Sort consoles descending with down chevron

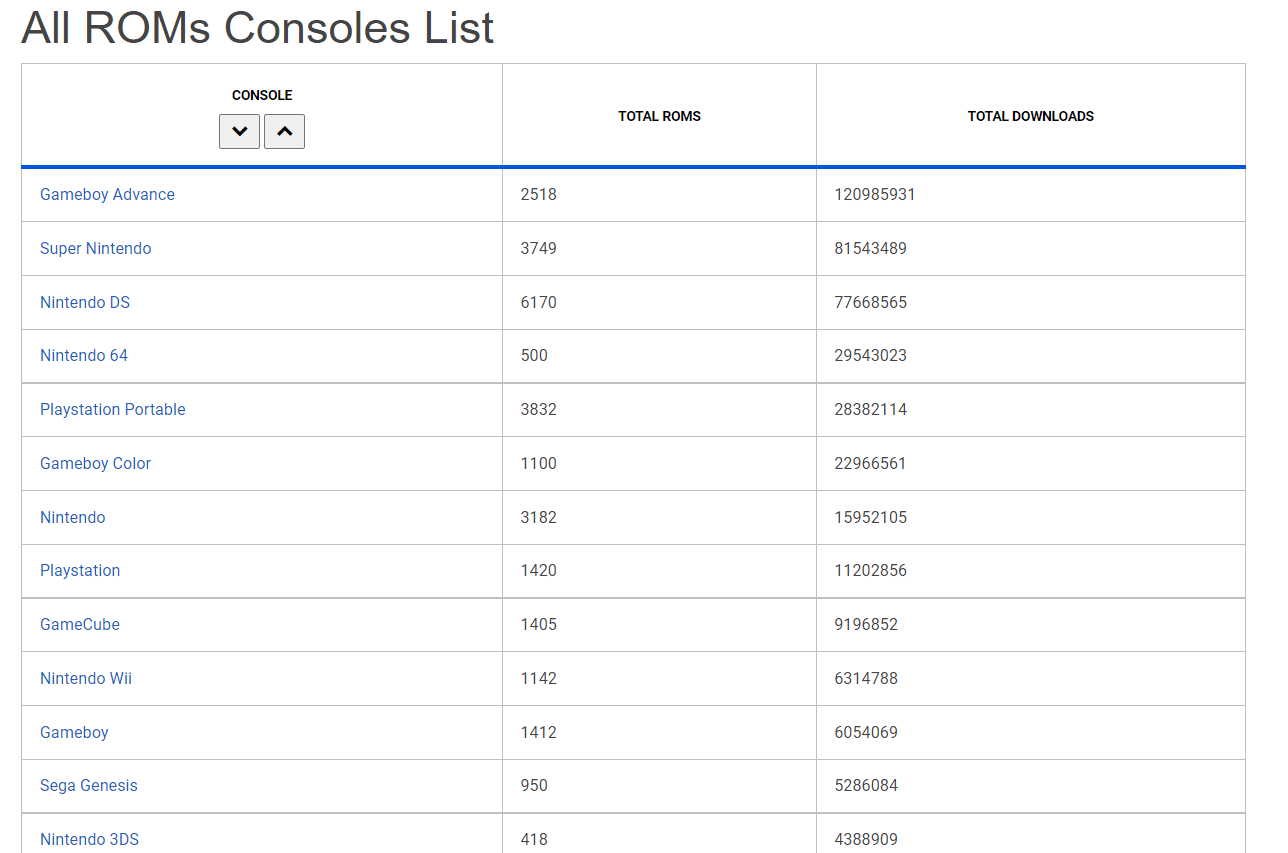(239, 131)
